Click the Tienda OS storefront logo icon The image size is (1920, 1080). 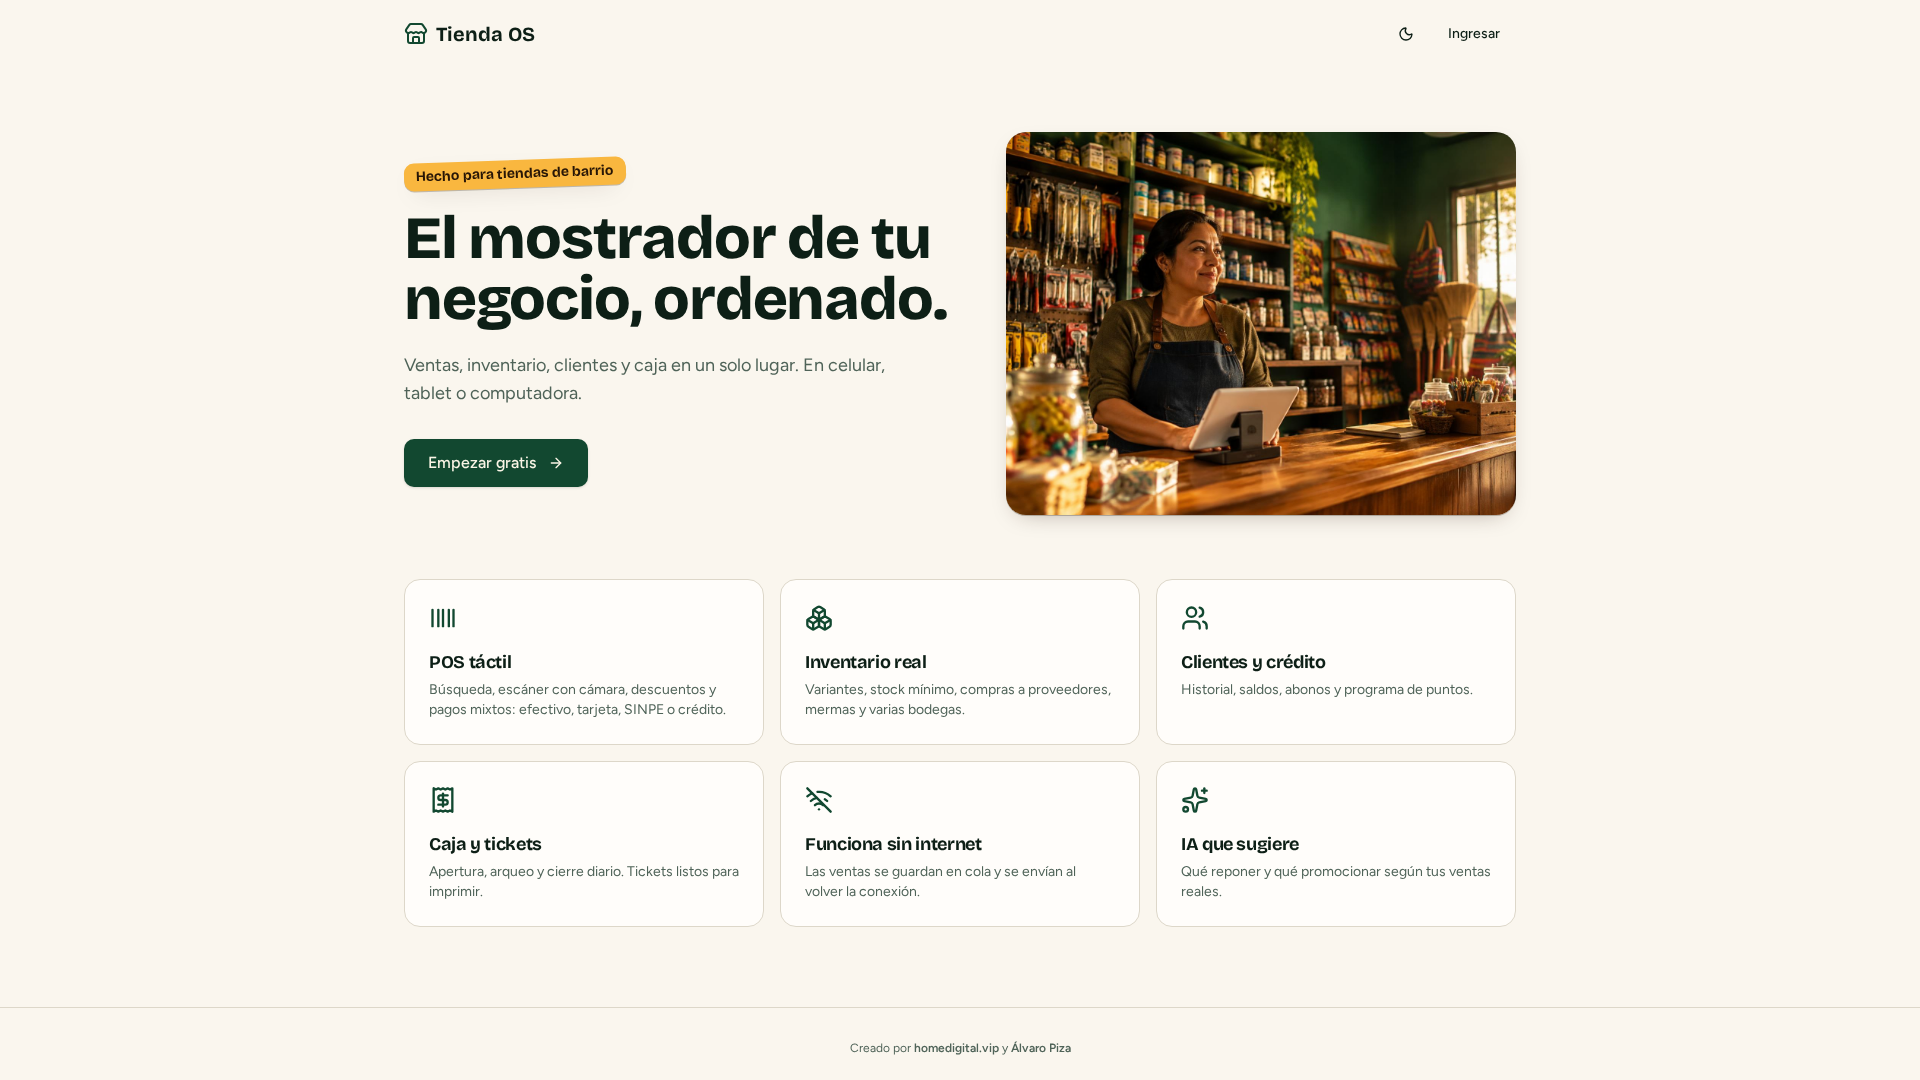pos(416,34)
